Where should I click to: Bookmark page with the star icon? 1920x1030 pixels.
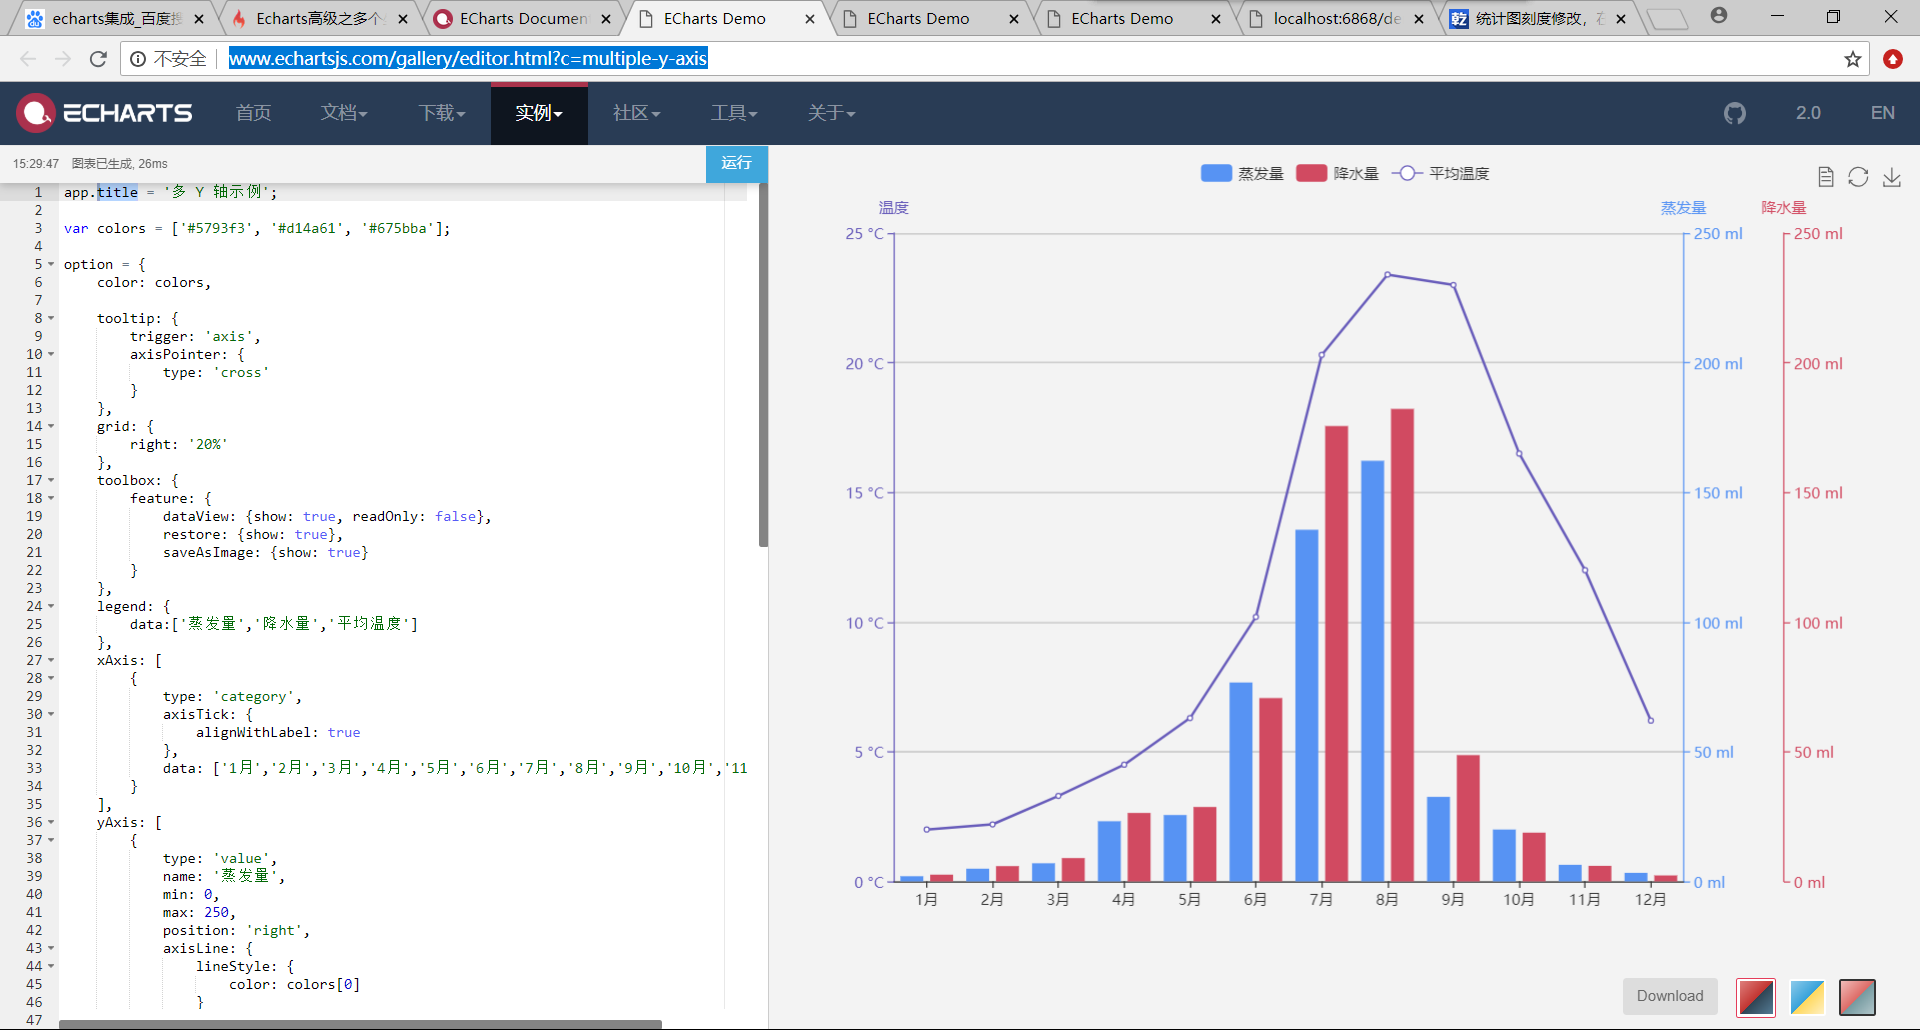(x=1852, y=59)
